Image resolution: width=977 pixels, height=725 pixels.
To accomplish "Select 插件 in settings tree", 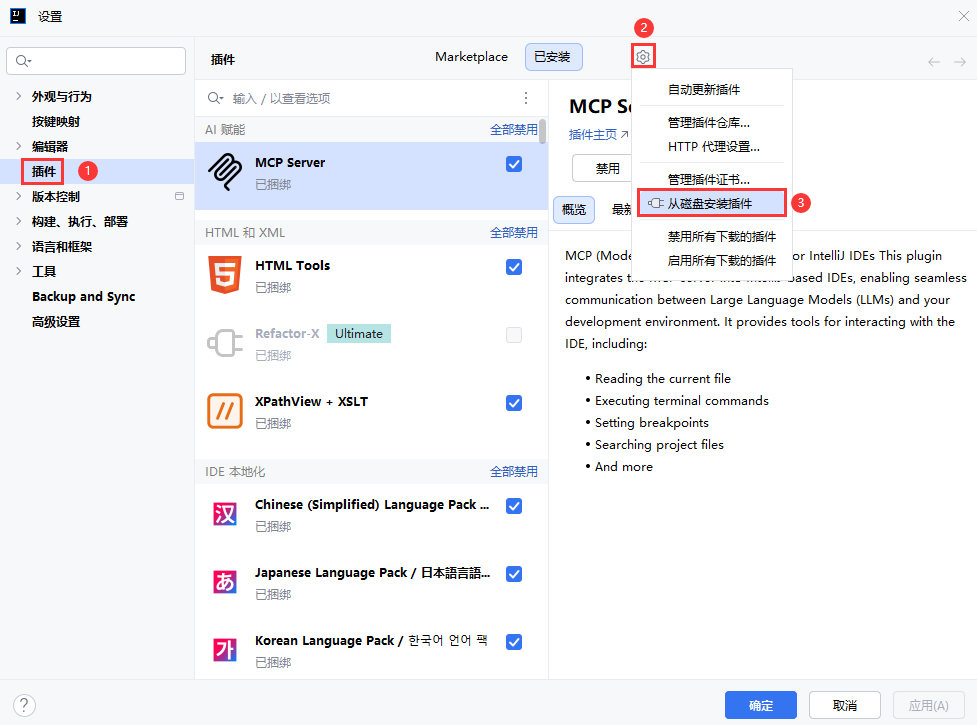I will tap(44, 171).
